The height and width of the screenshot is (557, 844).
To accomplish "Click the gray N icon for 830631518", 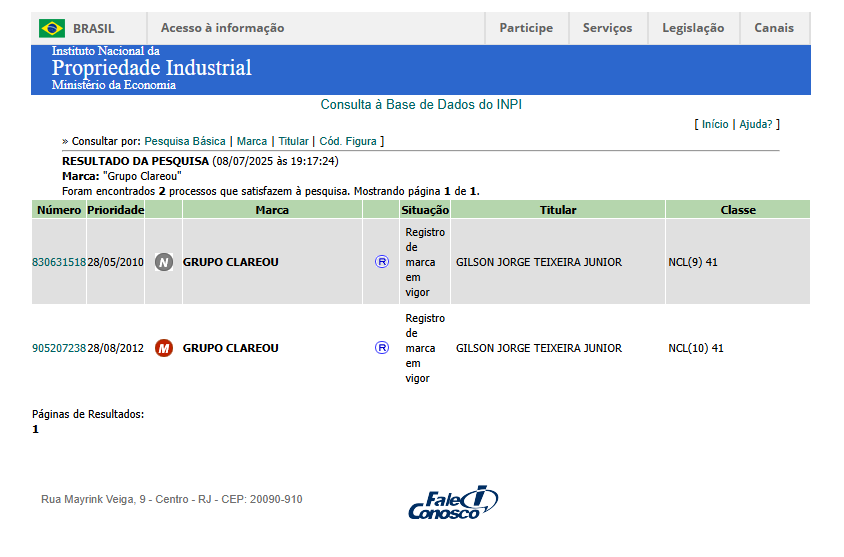I will [x=164, y=262].
